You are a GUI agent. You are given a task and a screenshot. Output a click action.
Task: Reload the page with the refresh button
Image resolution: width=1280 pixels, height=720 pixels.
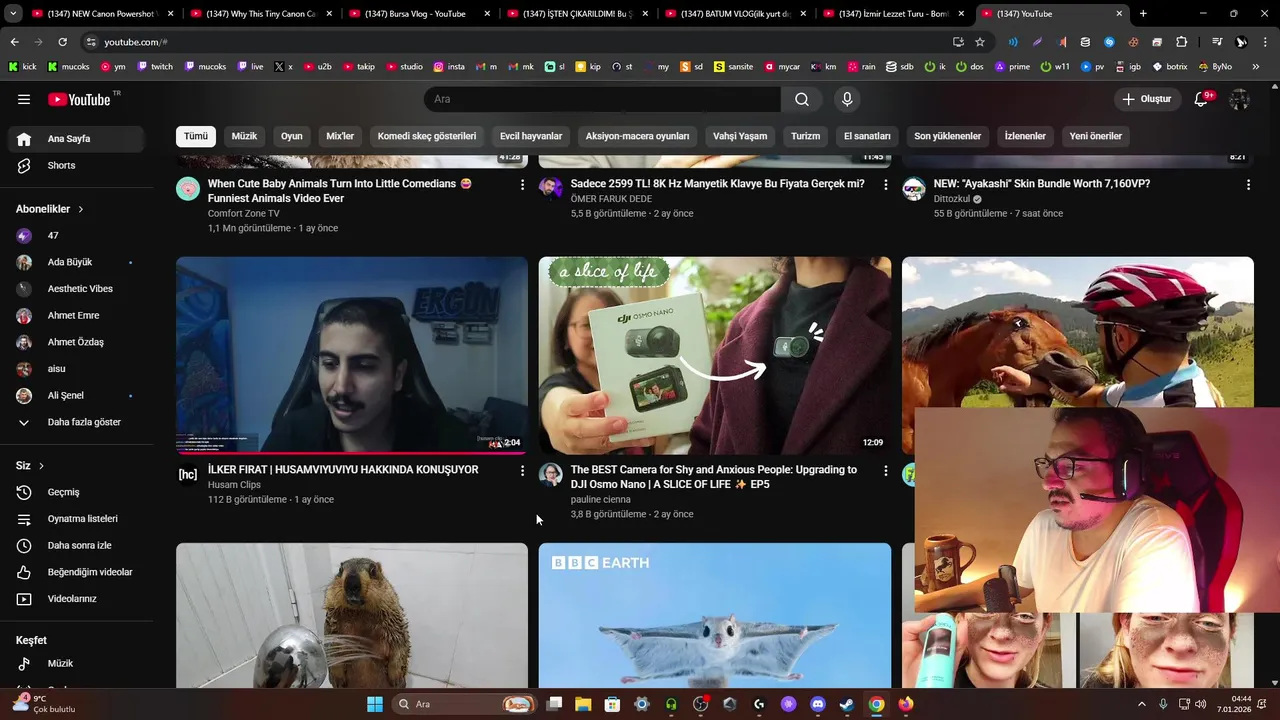[62, 42]
